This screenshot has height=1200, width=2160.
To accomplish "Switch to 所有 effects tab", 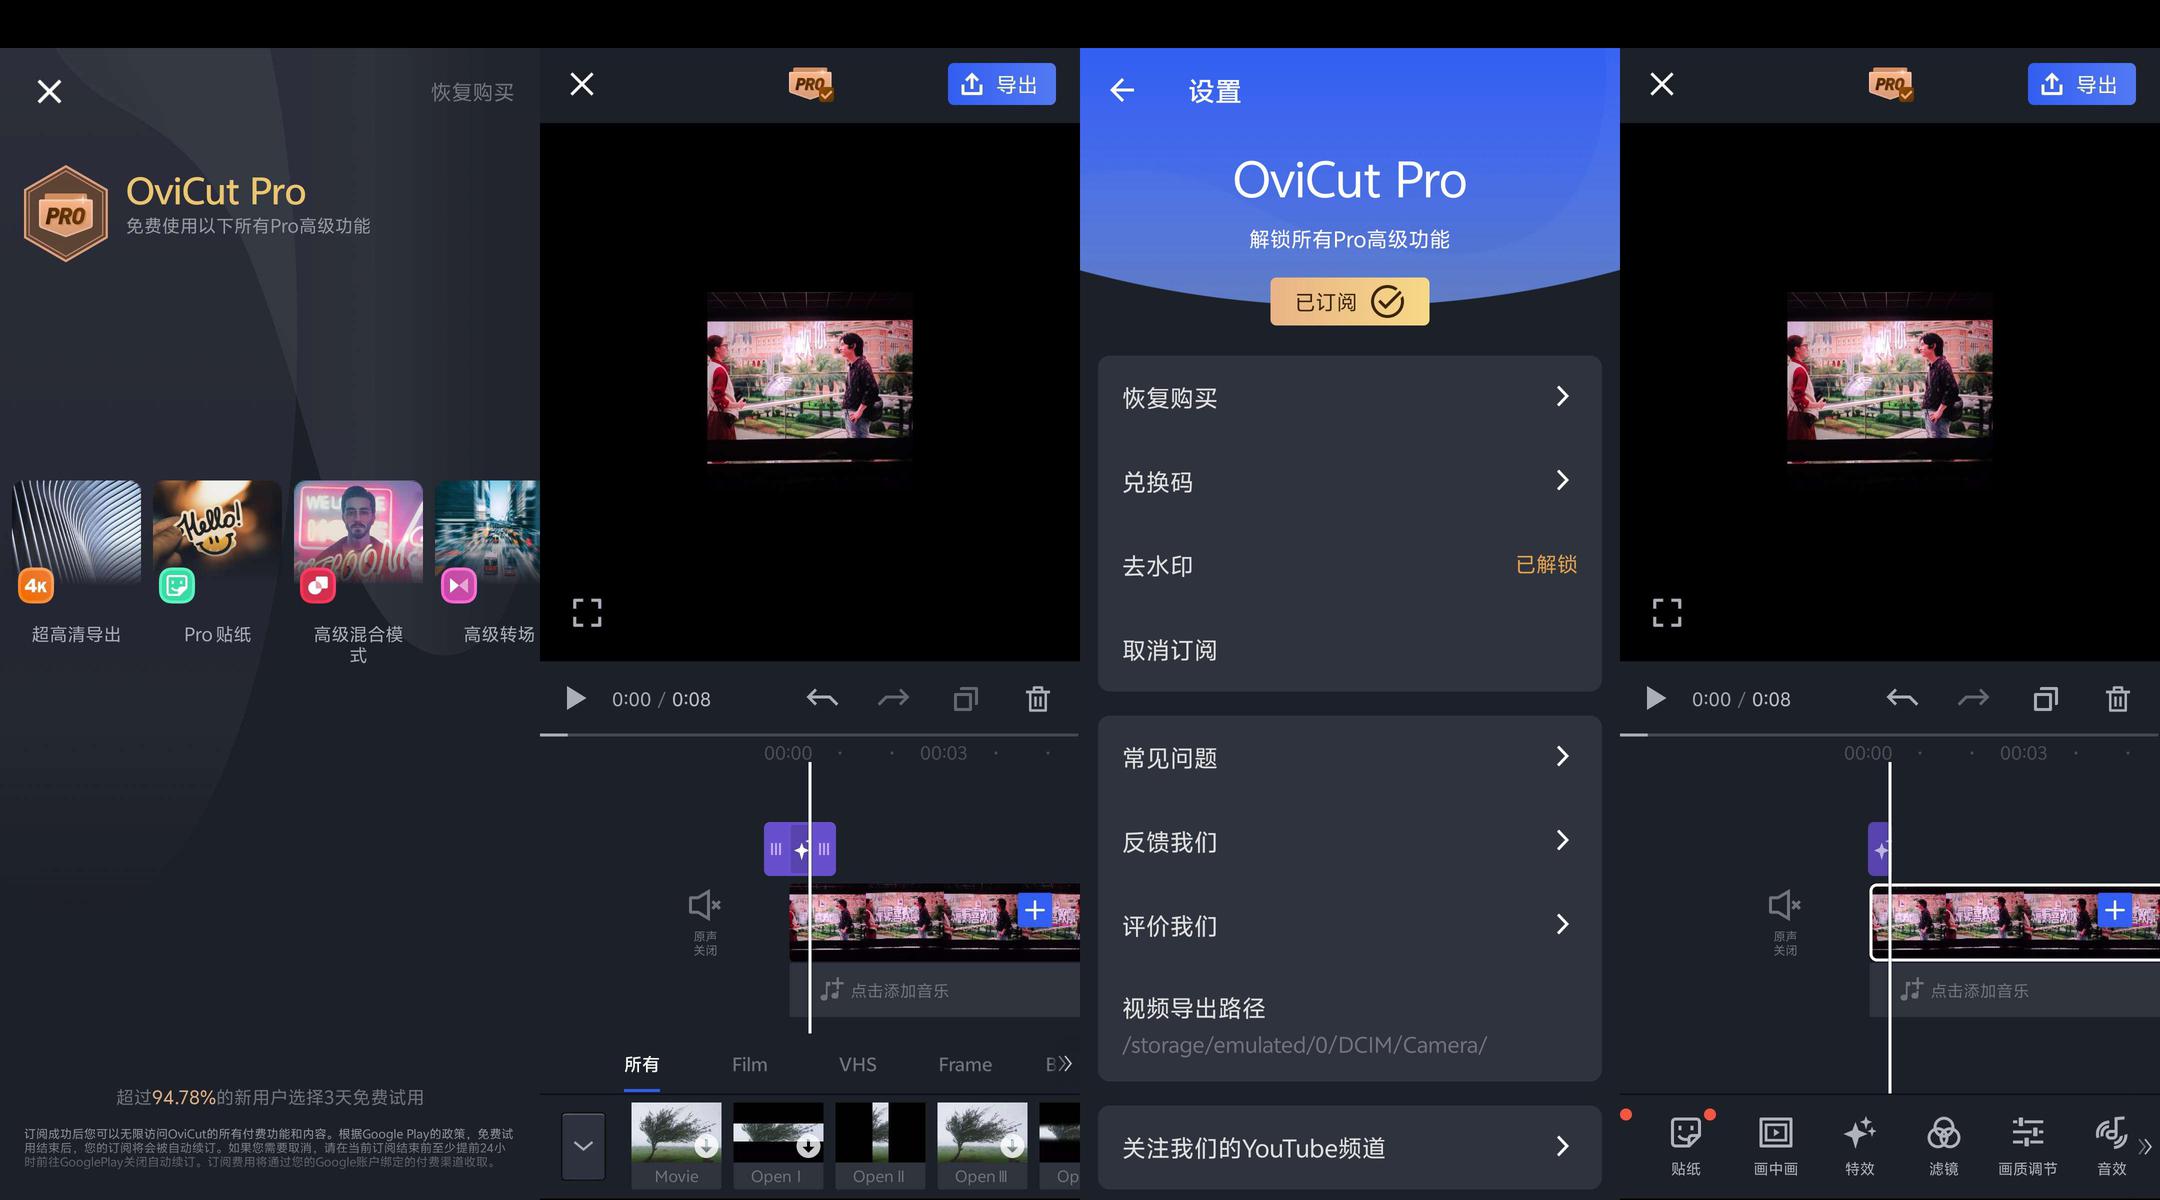I will pos(641,1065).
